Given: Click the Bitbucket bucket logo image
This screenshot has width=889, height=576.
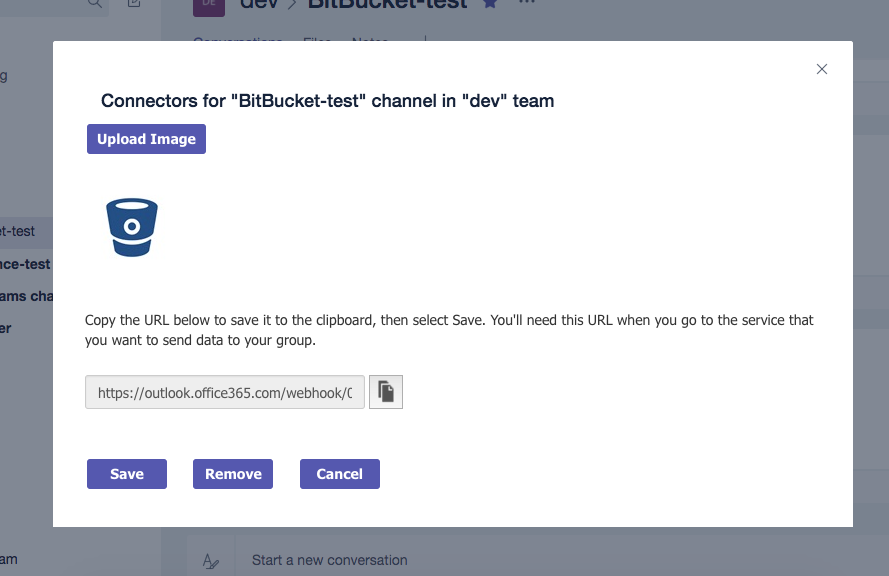Looking at the screenshot, I should tap(132, 227).
